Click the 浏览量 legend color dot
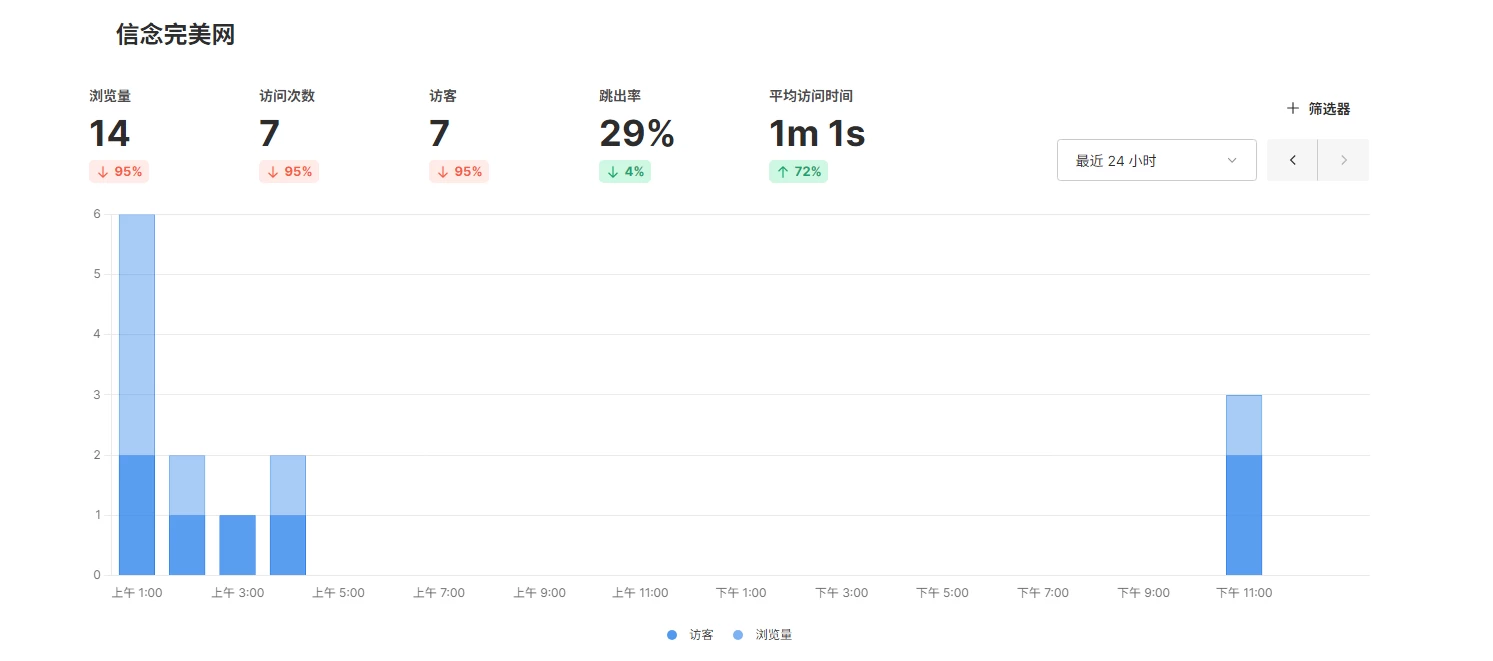This screenshot has height=661, width=1493. click(x=738, y=635)
